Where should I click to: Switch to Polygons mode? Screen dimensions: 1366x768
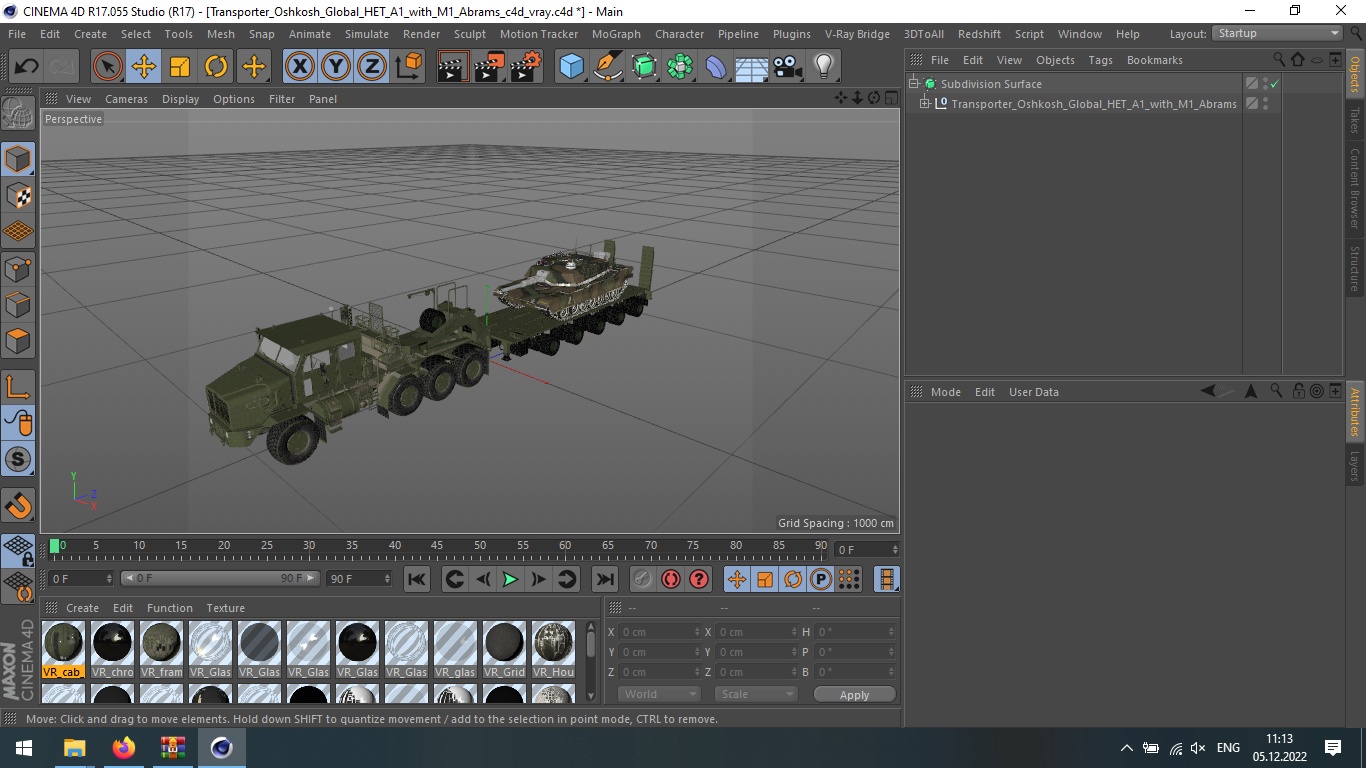tap(18, 341)
